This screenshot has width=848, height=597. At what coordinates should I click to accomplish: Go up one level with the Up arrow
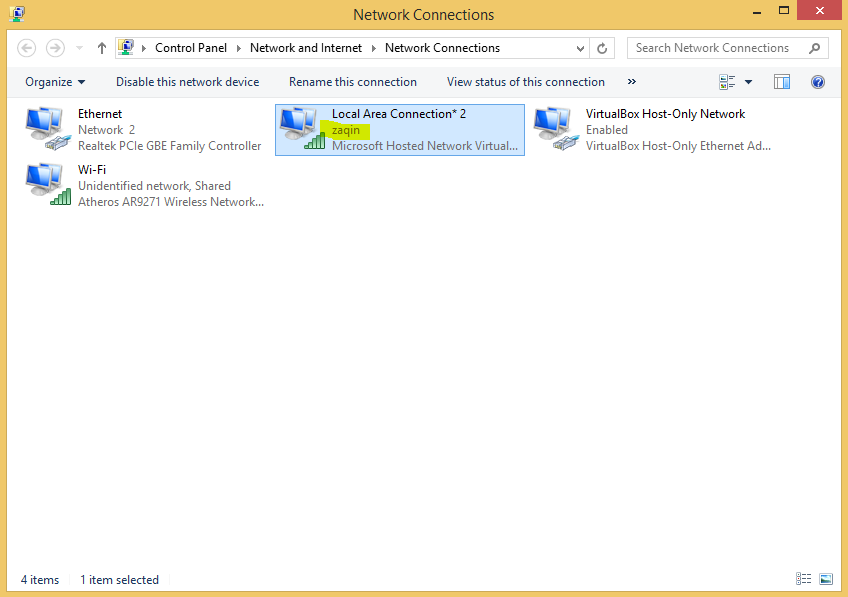click(x=102, y=48)
